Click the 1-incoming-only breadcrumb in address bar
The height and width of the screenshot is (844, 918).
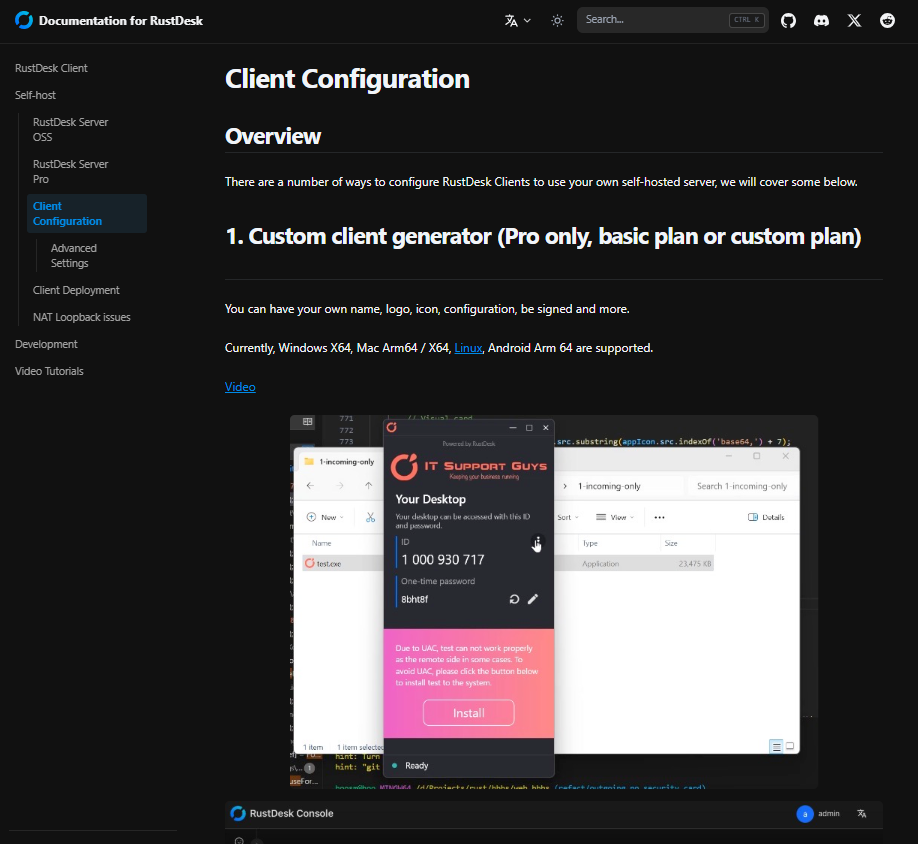(x=609, y=486)
